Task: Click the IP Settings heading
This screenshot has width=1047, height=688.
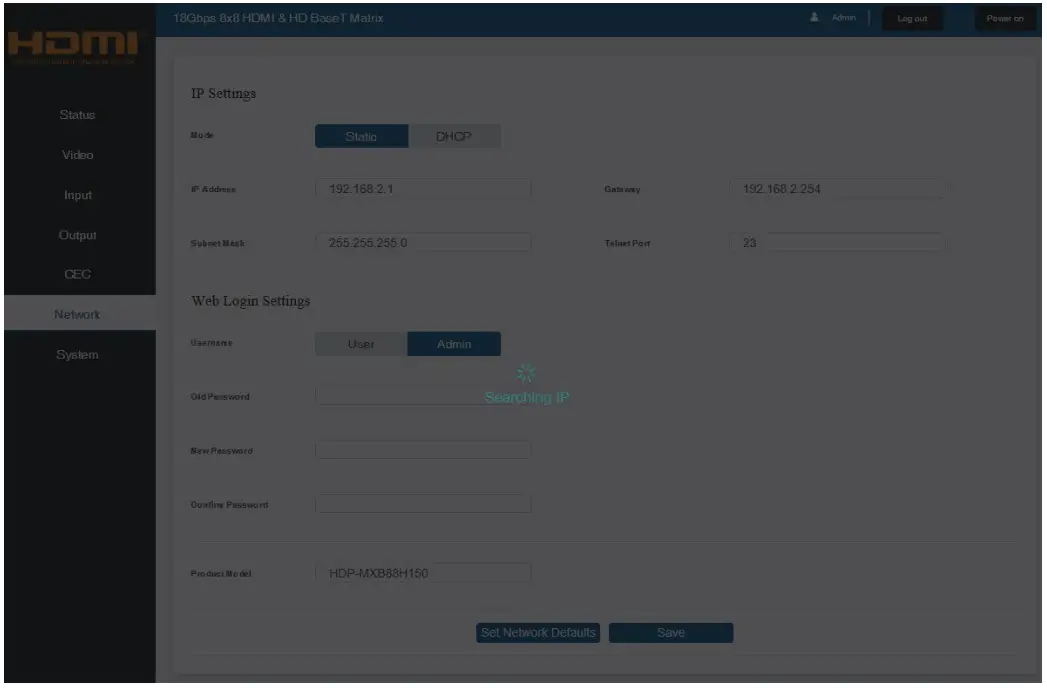Action: (x=224, y=94)
